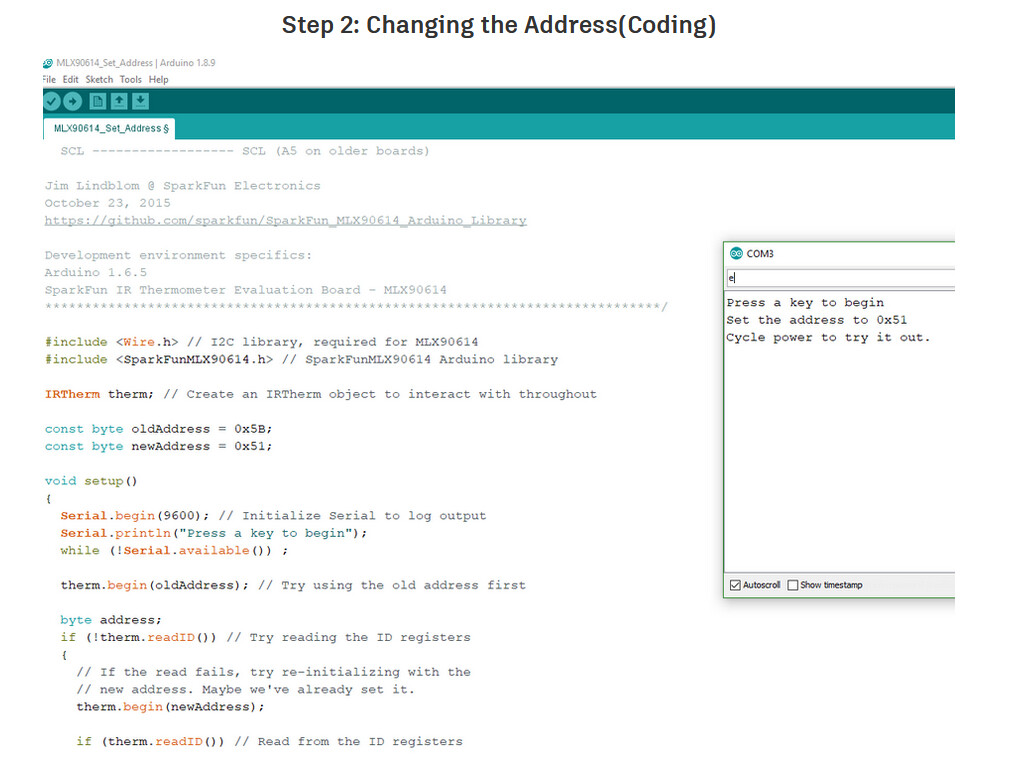Open the SparkFun GitHub library link

[285, 221]
